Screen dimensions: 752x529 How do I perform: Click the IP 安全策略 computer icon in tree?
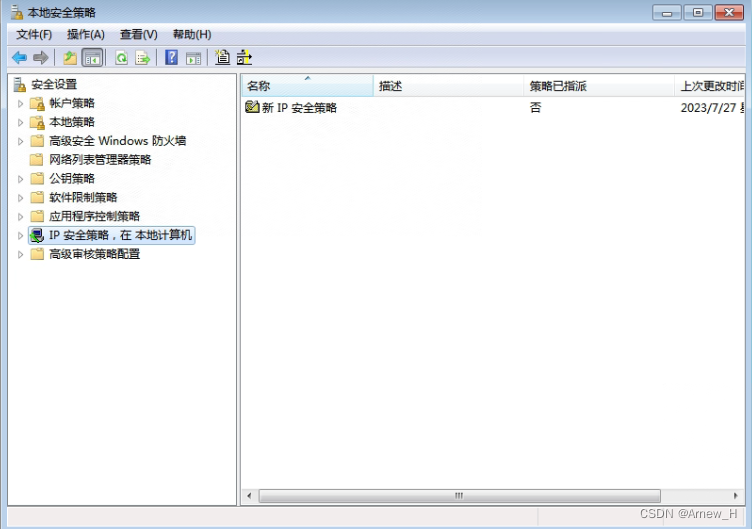(37, 235)
